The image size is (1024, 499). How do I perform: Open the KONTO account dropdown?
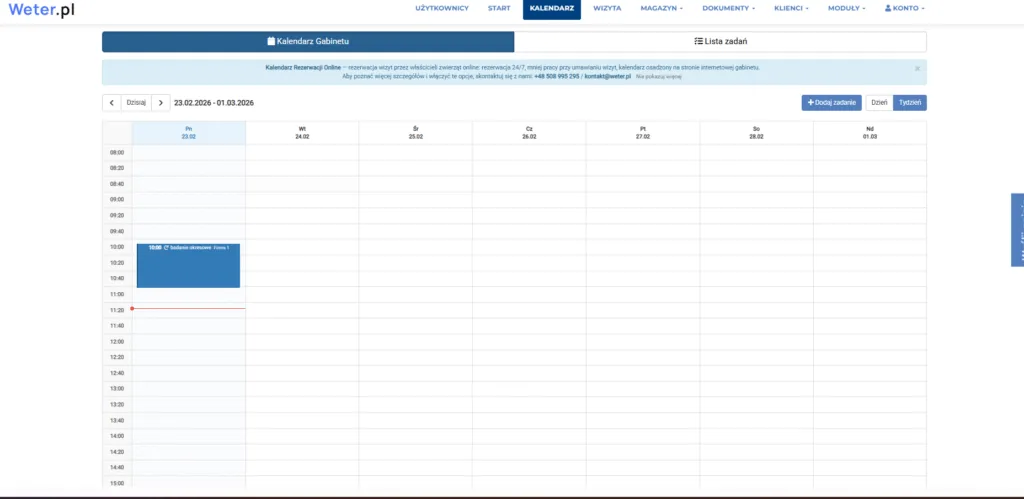pos(904,8)
